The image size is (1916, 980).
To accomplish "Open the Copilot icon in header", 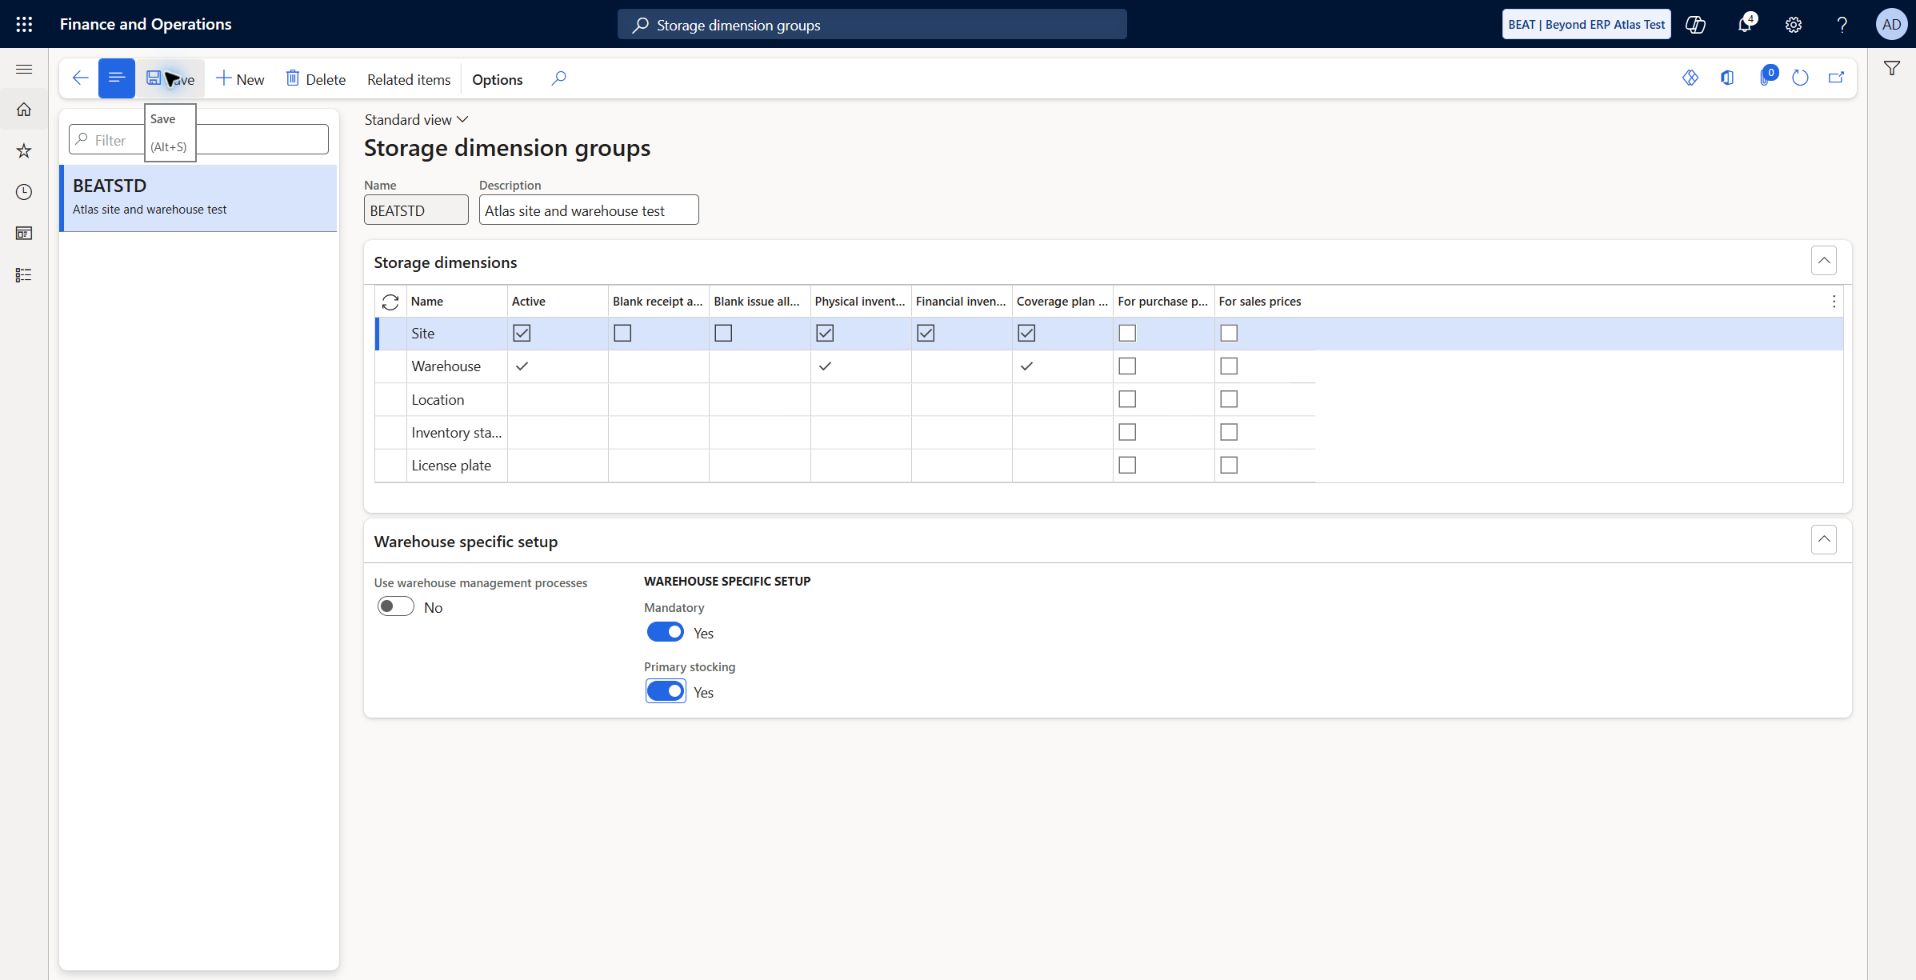I will pos(1696,24).
